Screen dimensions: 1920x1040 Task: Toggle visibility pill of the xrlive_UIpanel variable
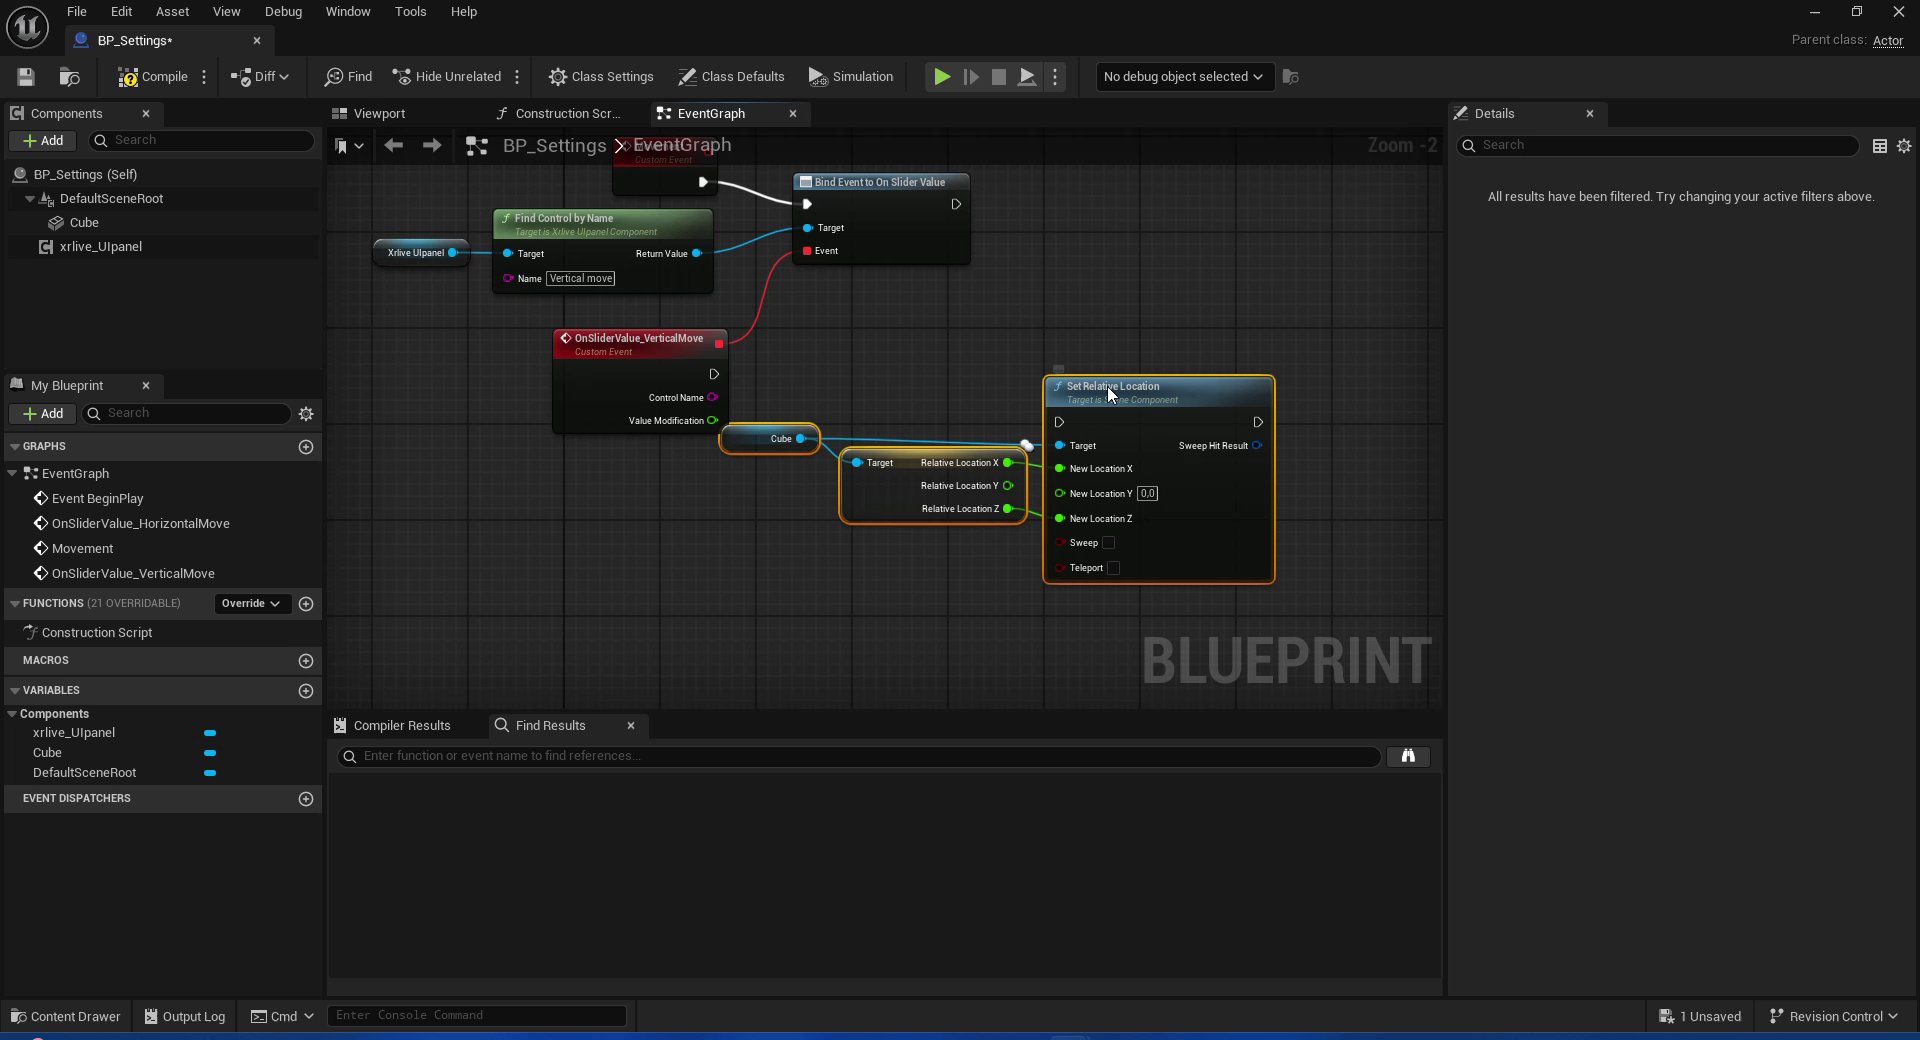pyautogui.click(x=210, y=734)
